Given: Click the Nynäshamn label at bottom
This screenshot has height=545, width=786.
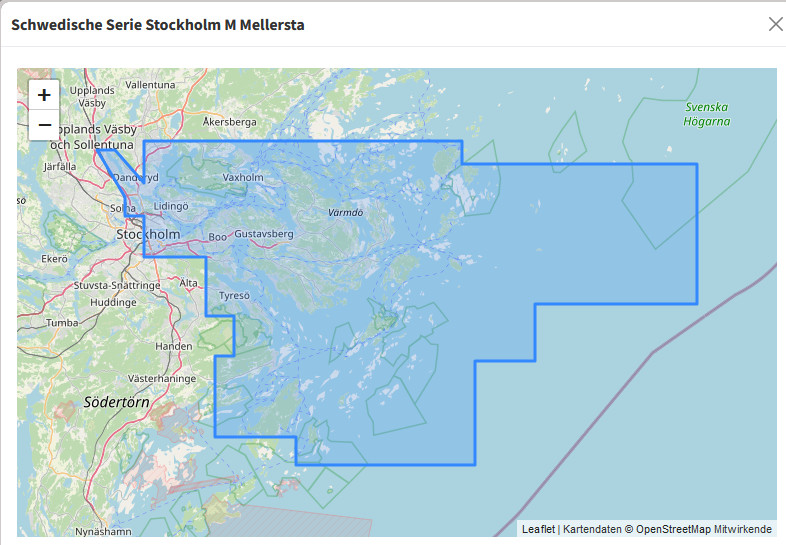Looking at the screenshot, I should [103, 531].
